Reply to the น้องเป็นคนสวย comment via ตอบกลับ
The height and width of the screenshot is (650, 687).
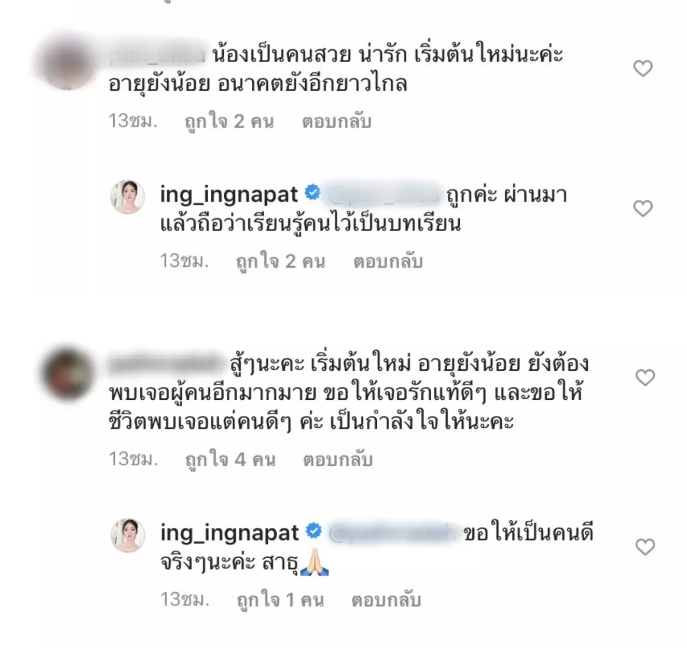[x=336, y=121]
